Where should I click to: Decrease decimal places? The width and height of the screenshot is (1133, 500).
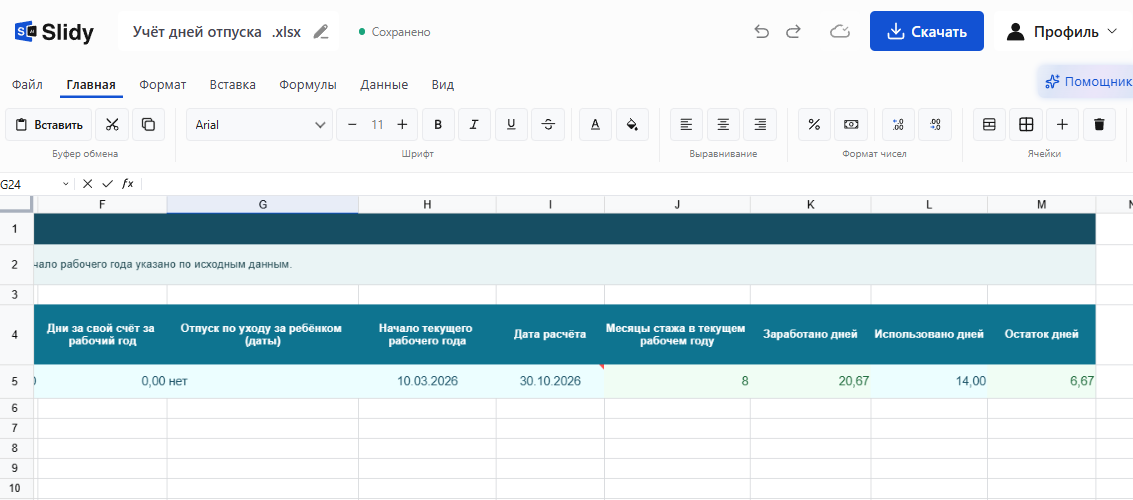pos(935,124)
